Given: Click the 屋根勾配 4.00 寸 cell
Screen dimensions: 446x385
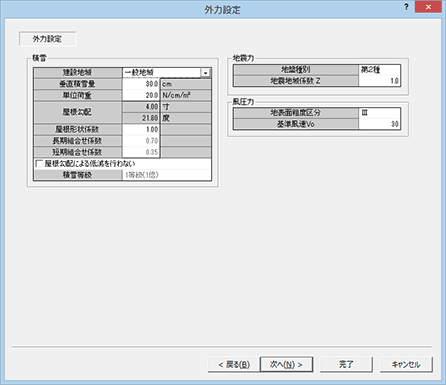Looking at the screenshot, I should pyautogui.click(x=141, y=107).
